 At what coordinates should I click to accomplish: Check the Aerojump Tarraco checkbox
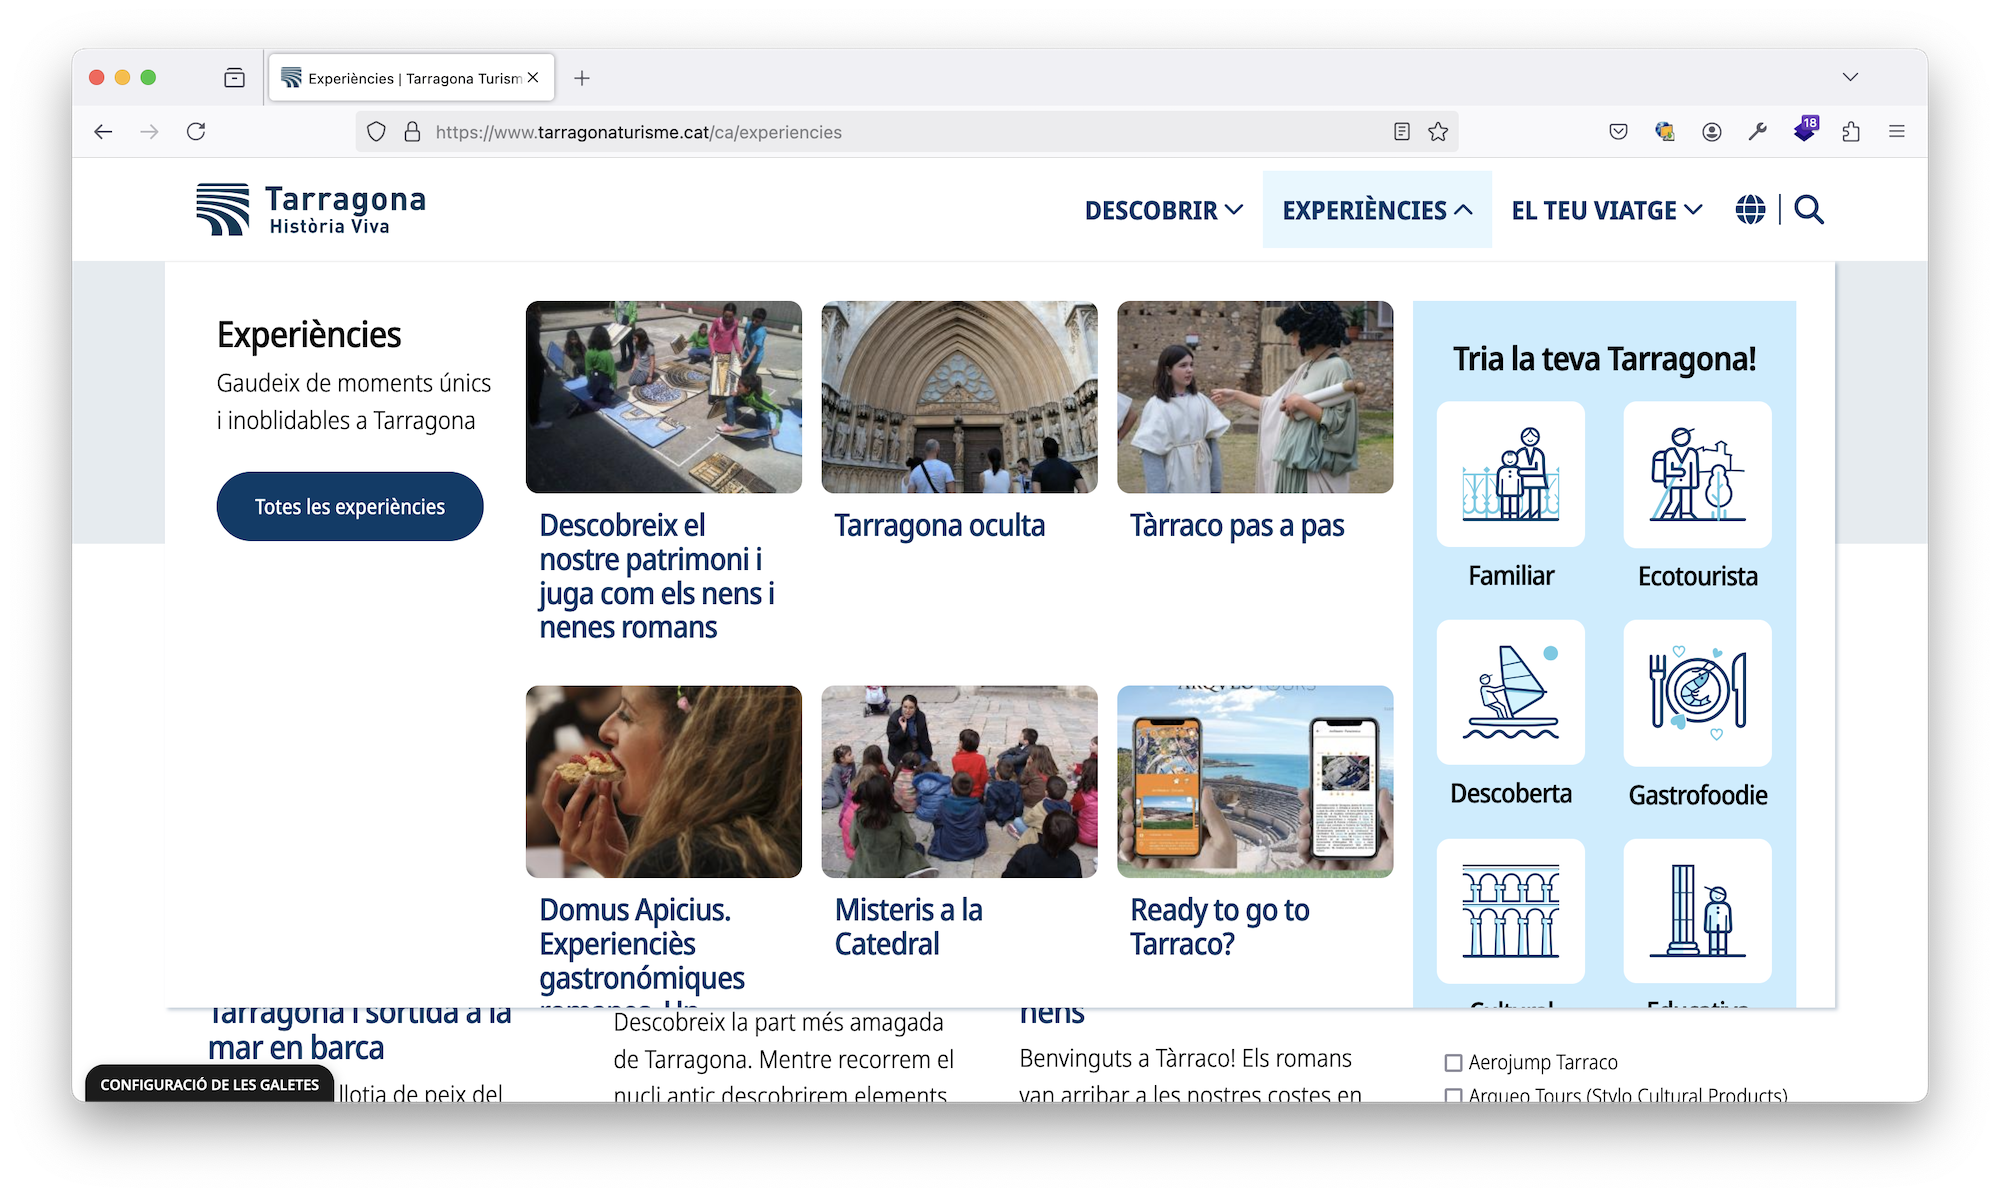(x=1454, y=1063)
